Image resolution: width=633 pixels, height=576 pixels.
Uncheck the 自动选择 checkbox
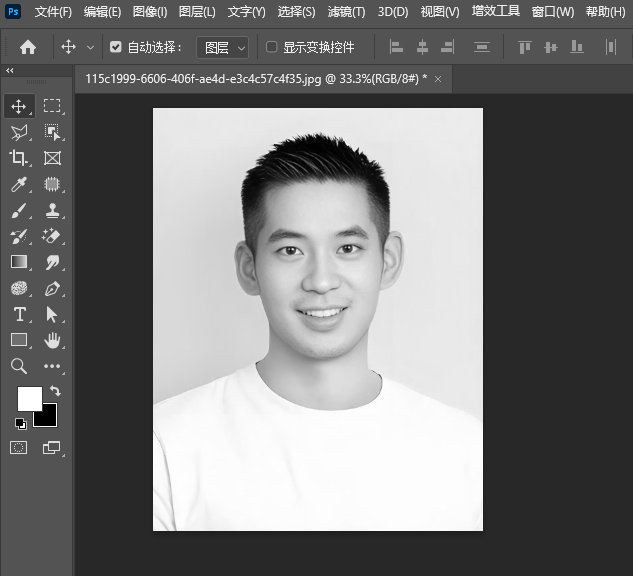coord(115,47)
